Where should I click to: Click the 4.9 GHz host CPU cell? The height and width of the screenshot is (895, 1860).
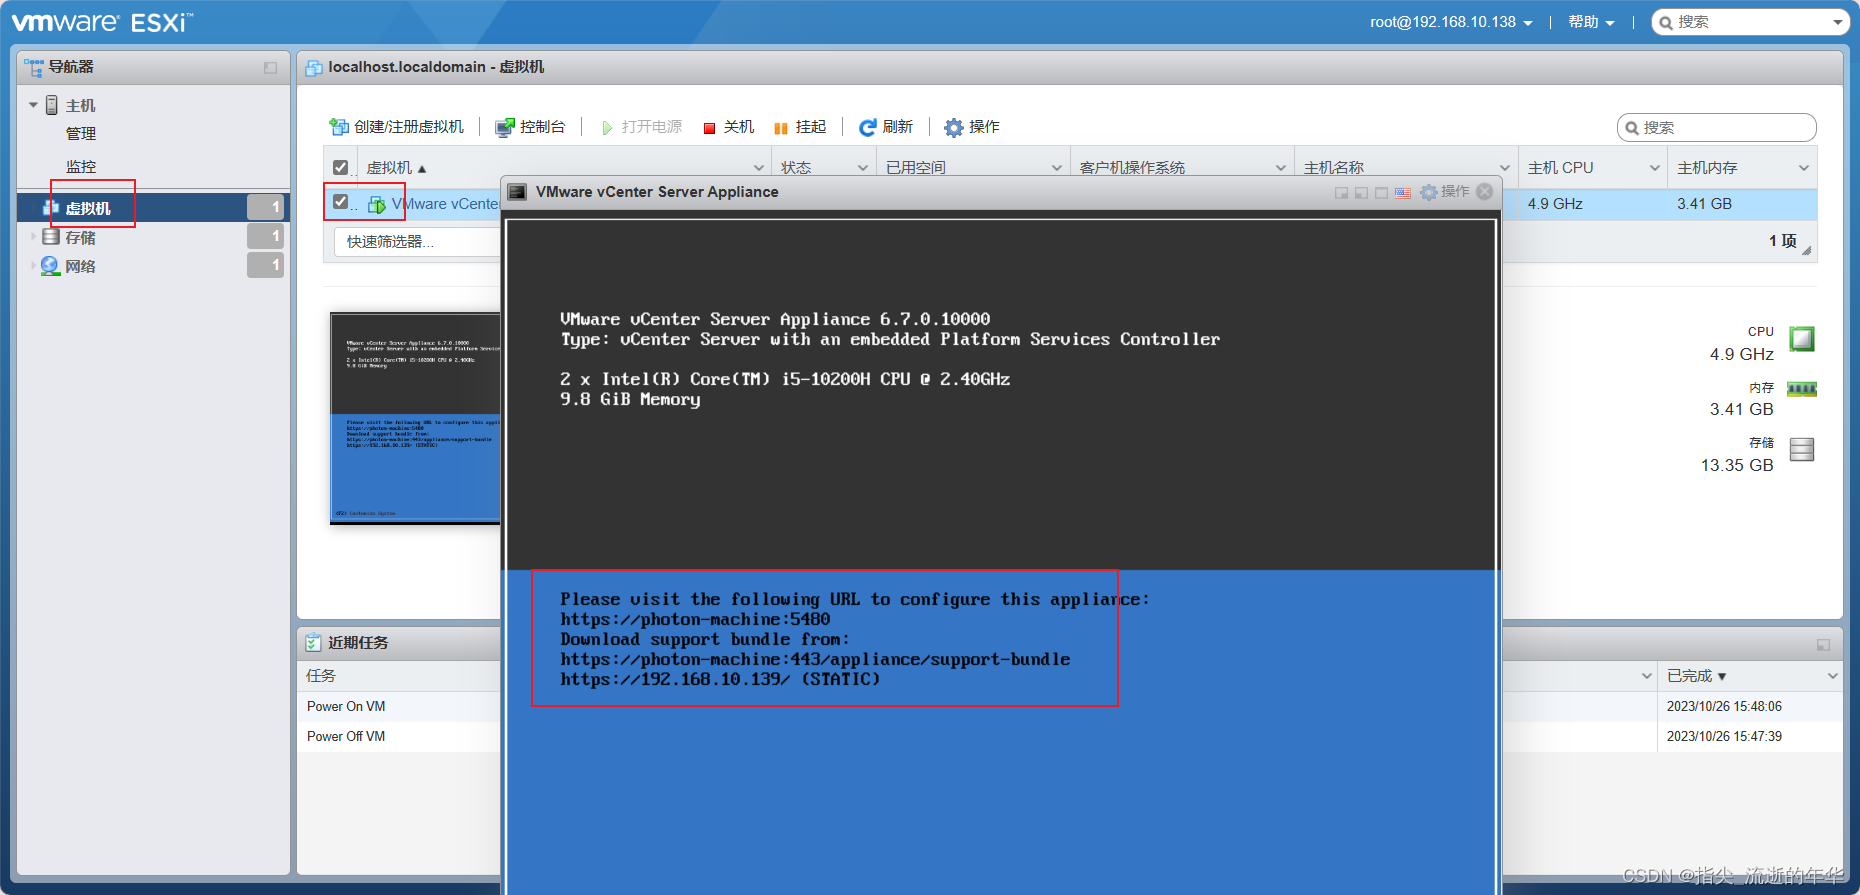pyautogui.click(x=1555, y=204)
